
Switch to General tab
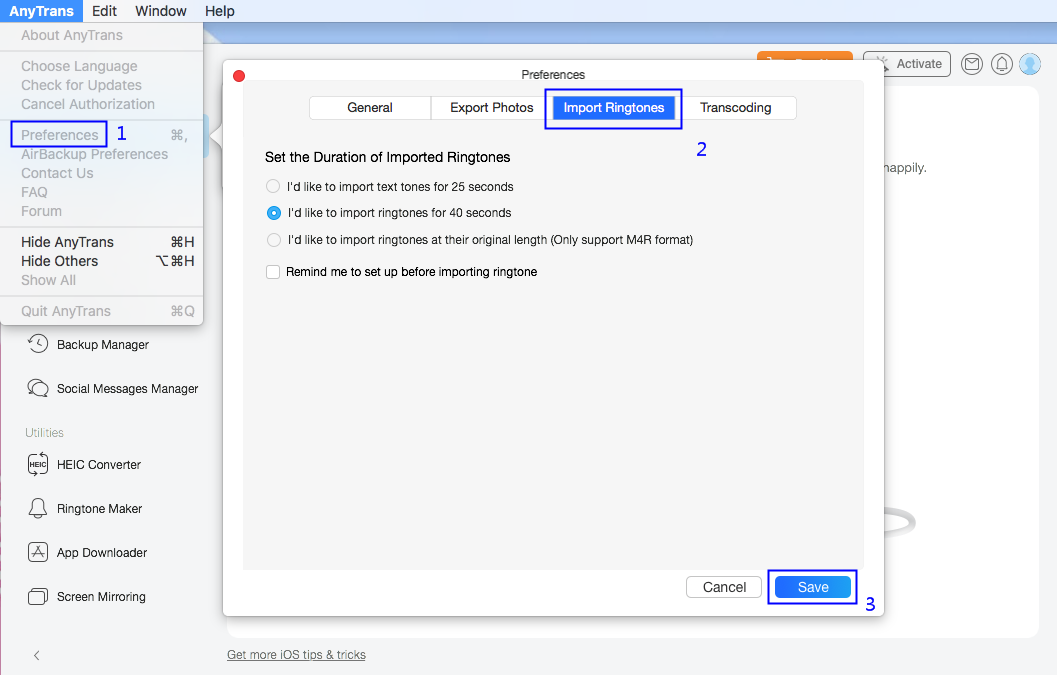(369, 108)
